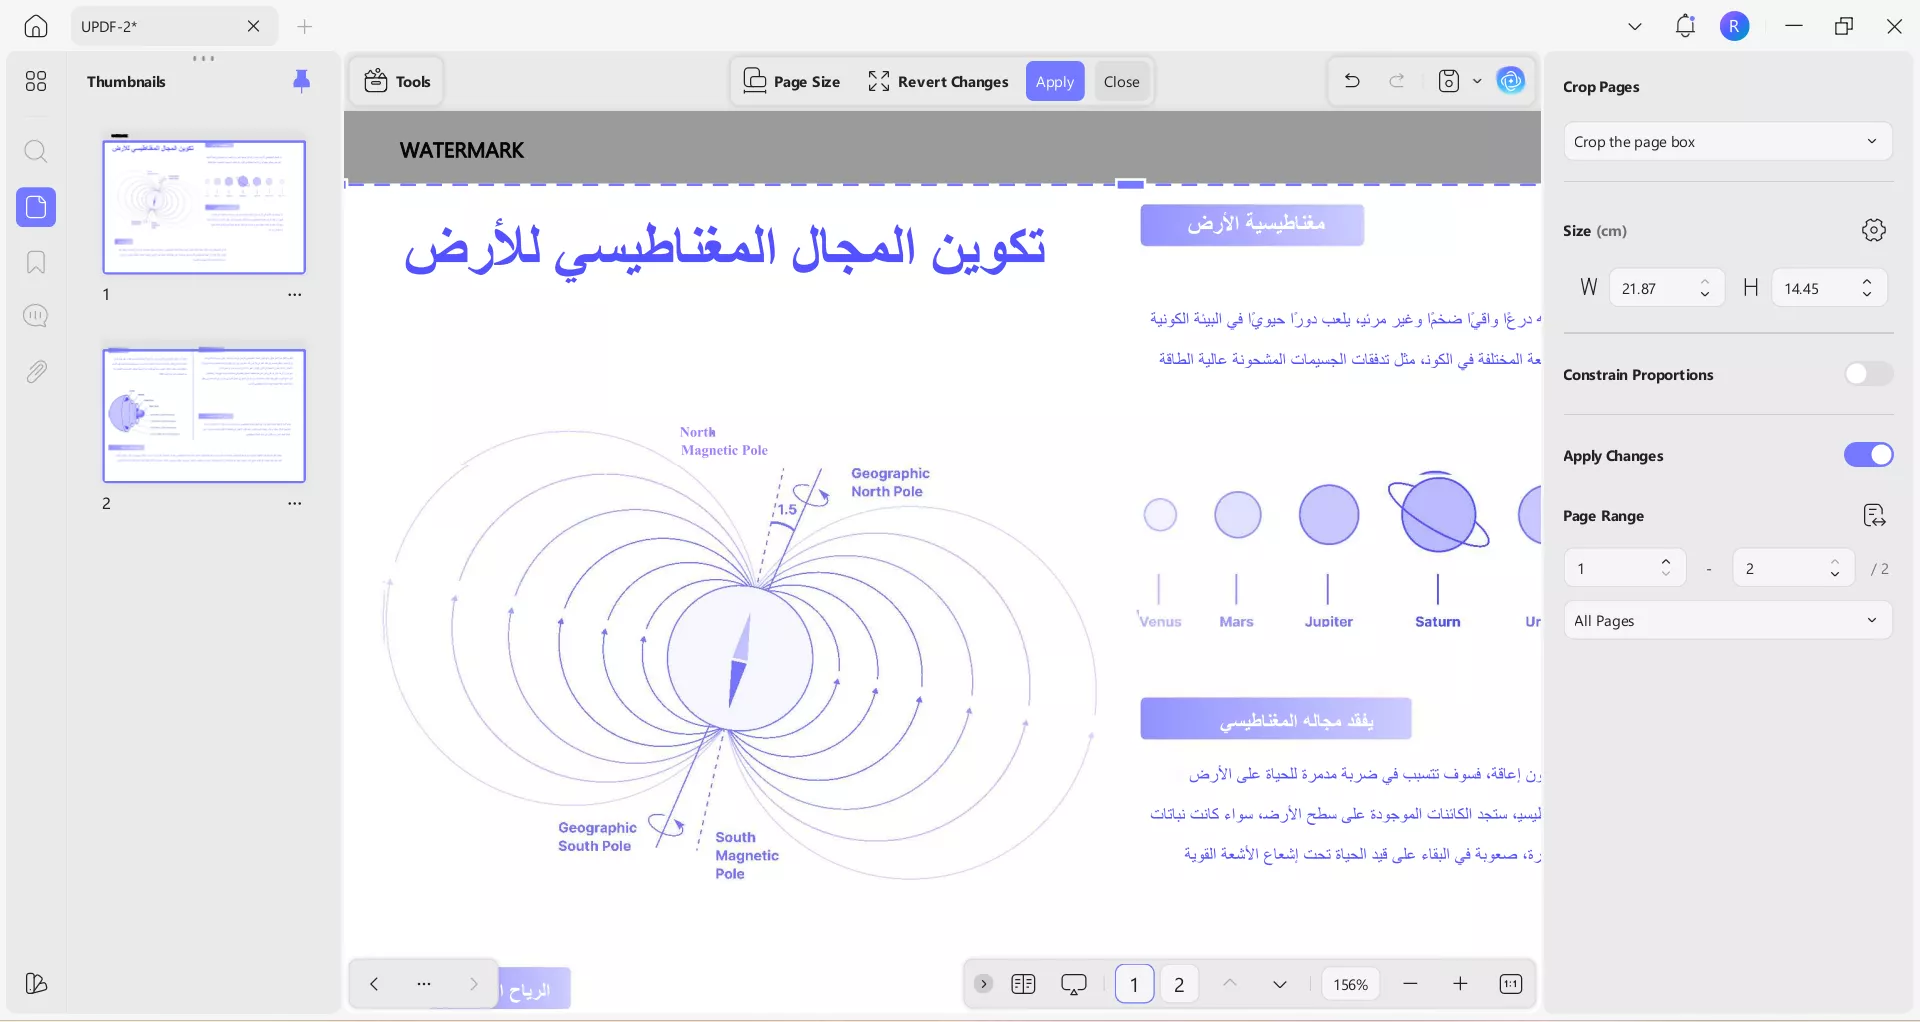Open the Comments panel in the sidebar
Image resolution: width=1920 pixels, height=1022 pixels.
click(x=36, y=316)
